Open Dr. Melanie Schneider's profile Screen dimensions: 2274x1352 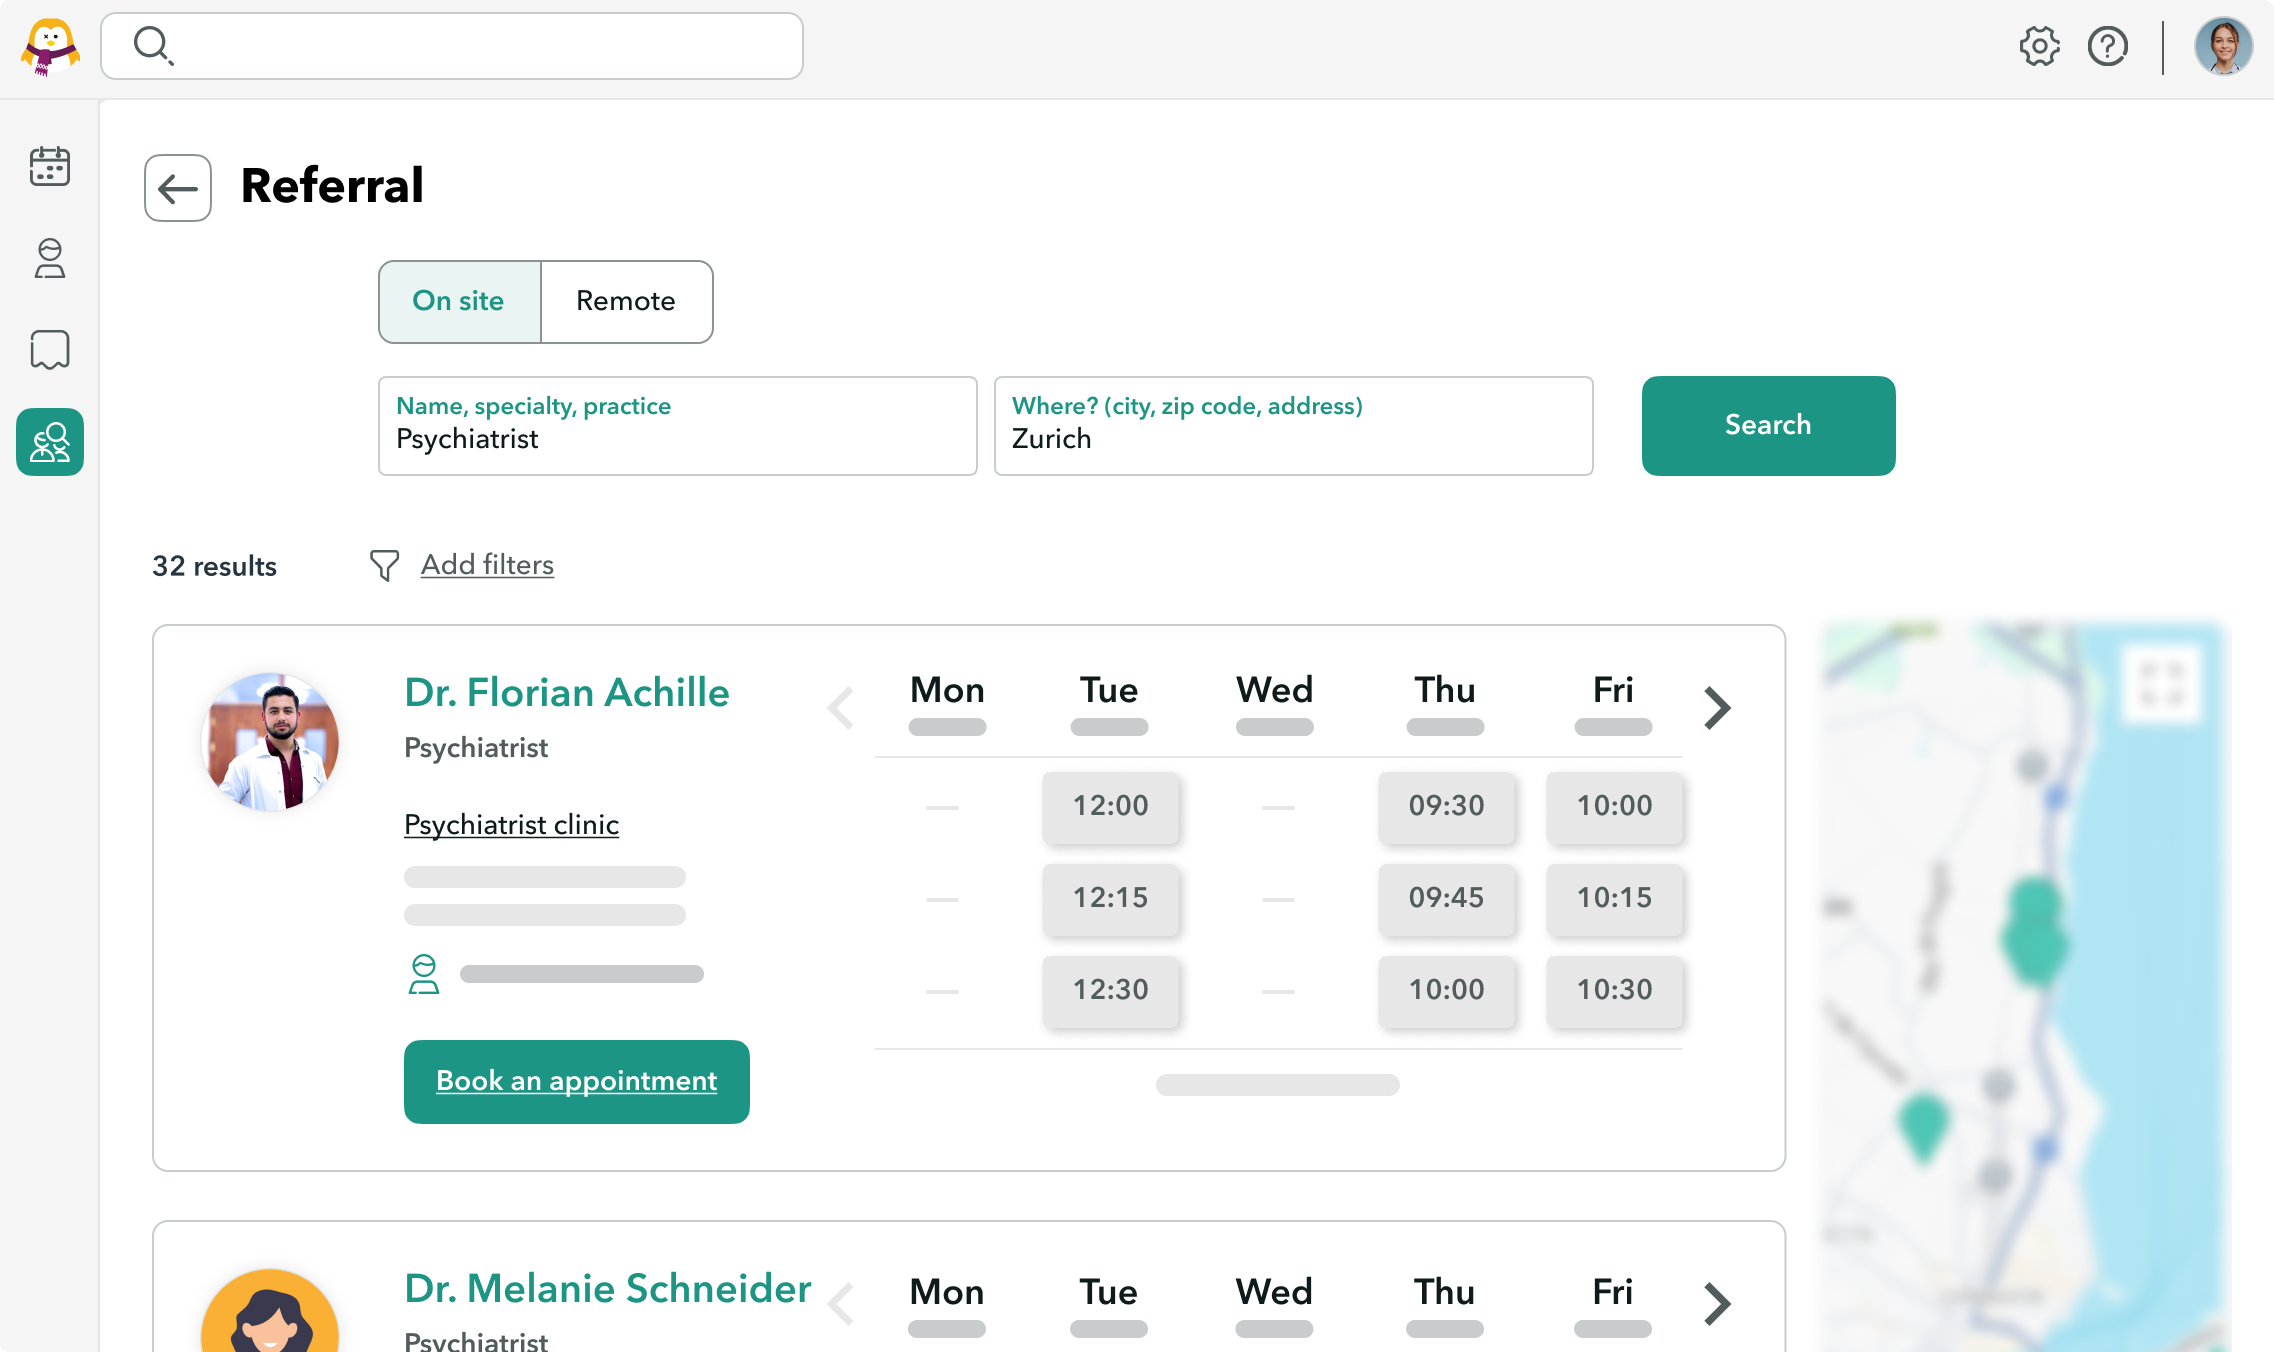click(x=608, y=1288)
